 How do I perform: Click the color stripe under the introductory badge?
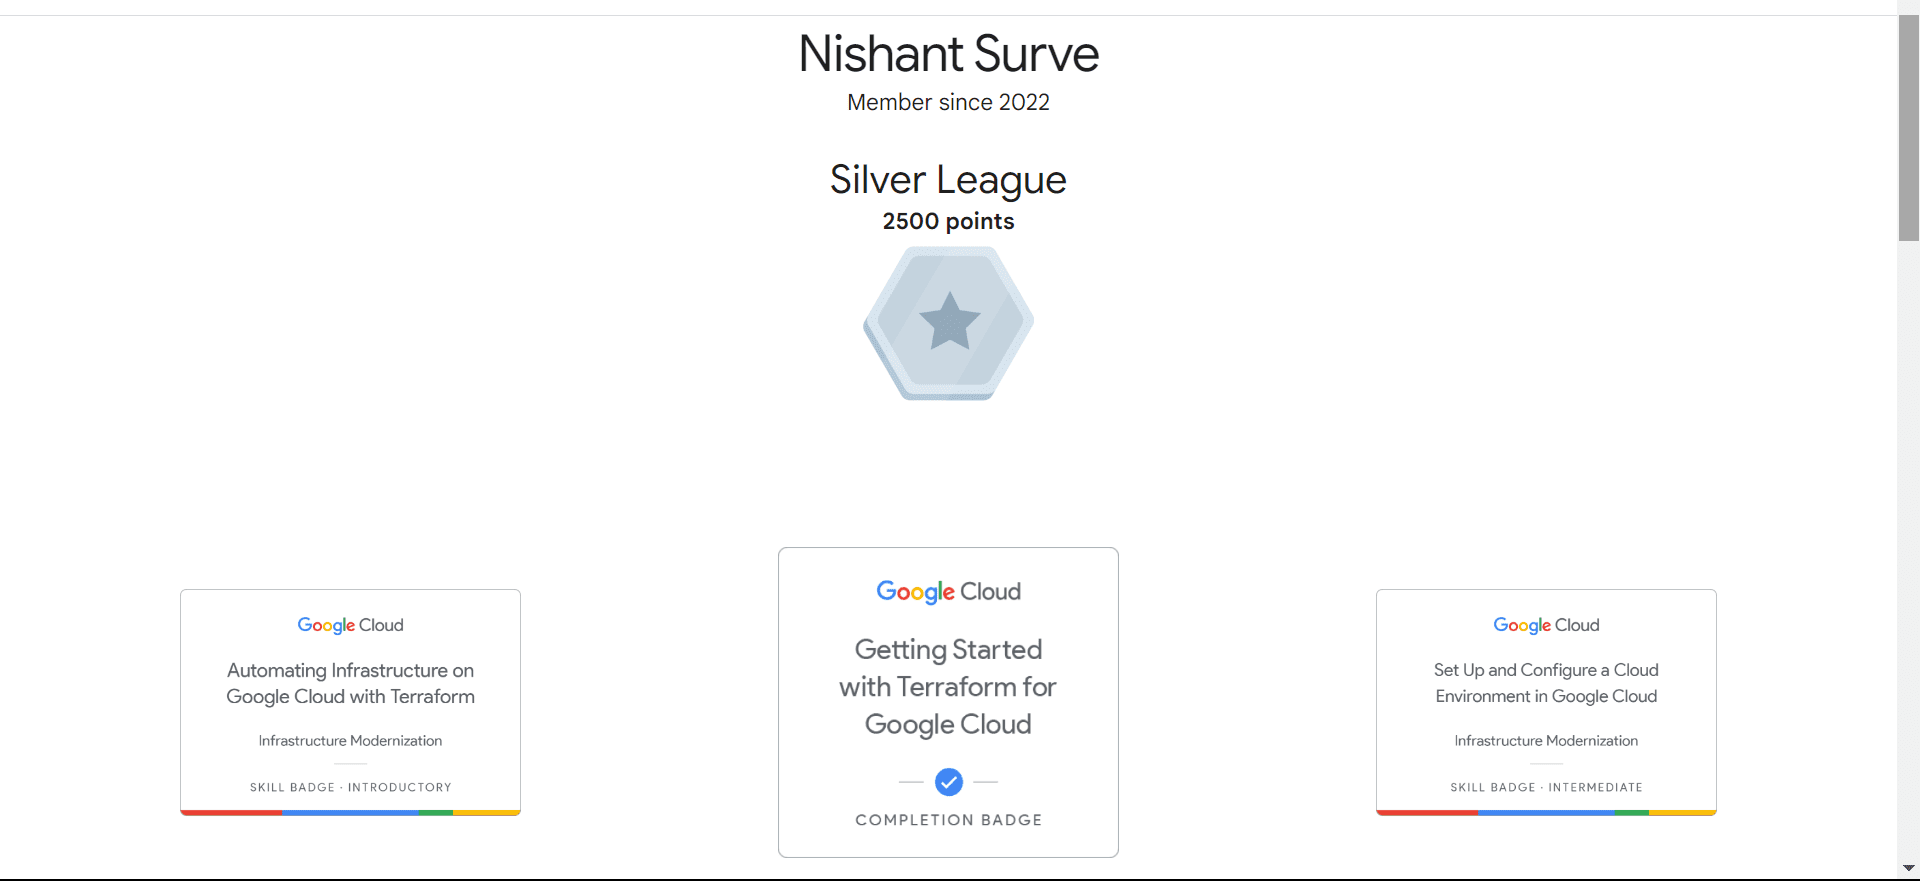(350, 813)
